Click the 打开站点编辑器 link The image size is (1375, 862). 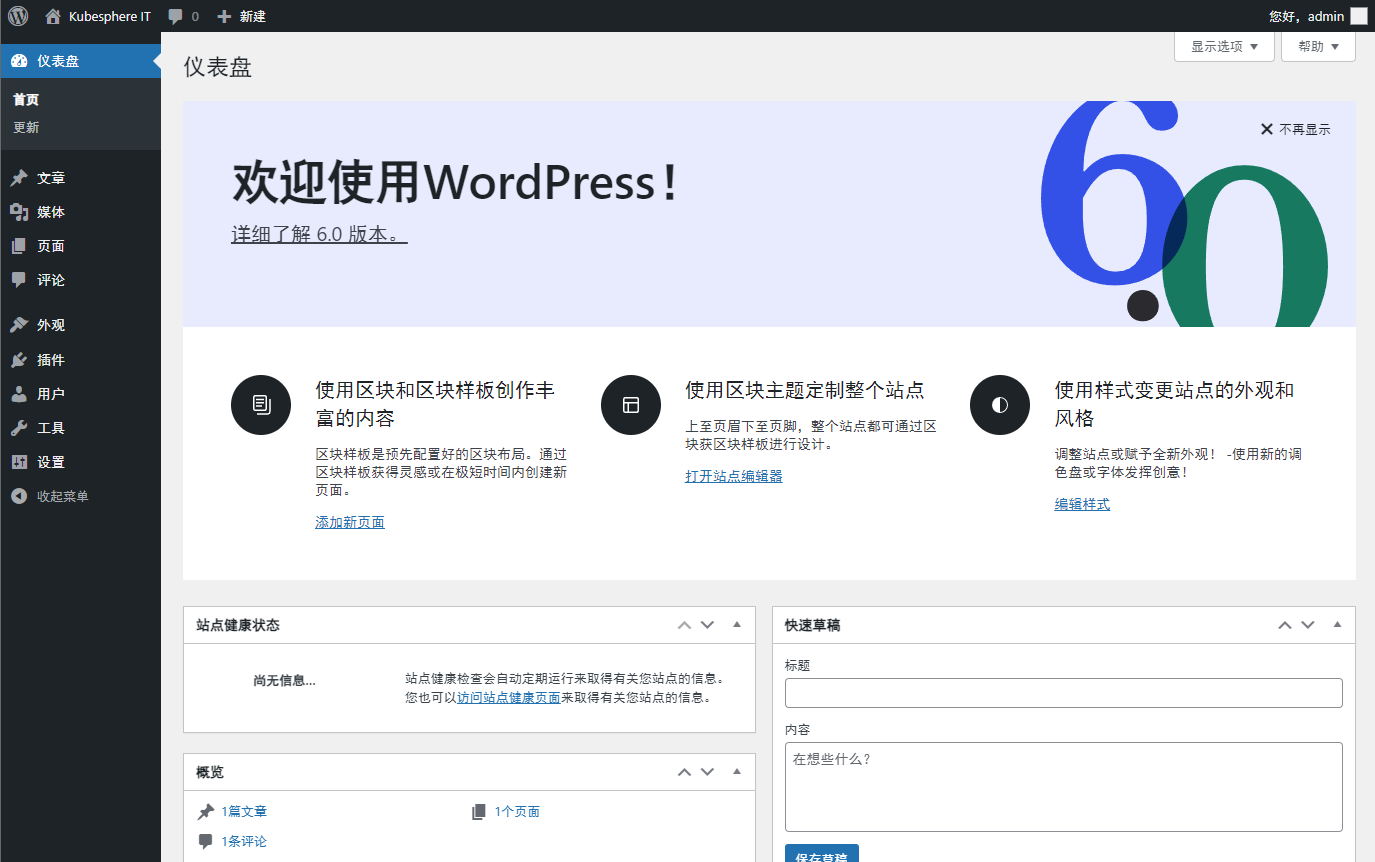734,476
